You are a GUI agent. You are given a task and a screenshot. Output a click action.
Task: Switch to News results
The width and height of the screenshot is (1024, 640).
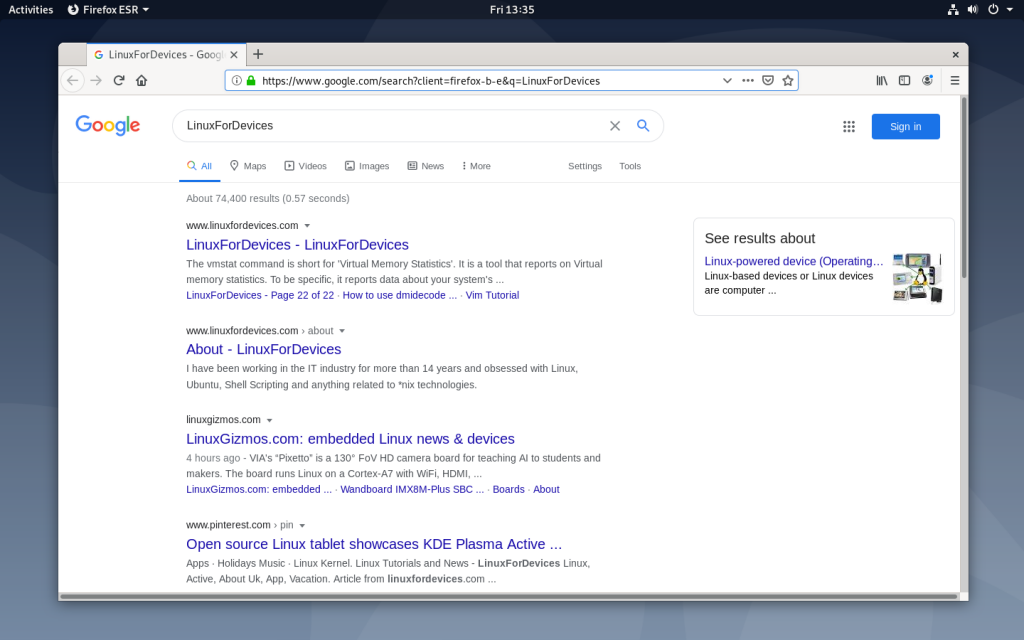(x=426, y=166)
